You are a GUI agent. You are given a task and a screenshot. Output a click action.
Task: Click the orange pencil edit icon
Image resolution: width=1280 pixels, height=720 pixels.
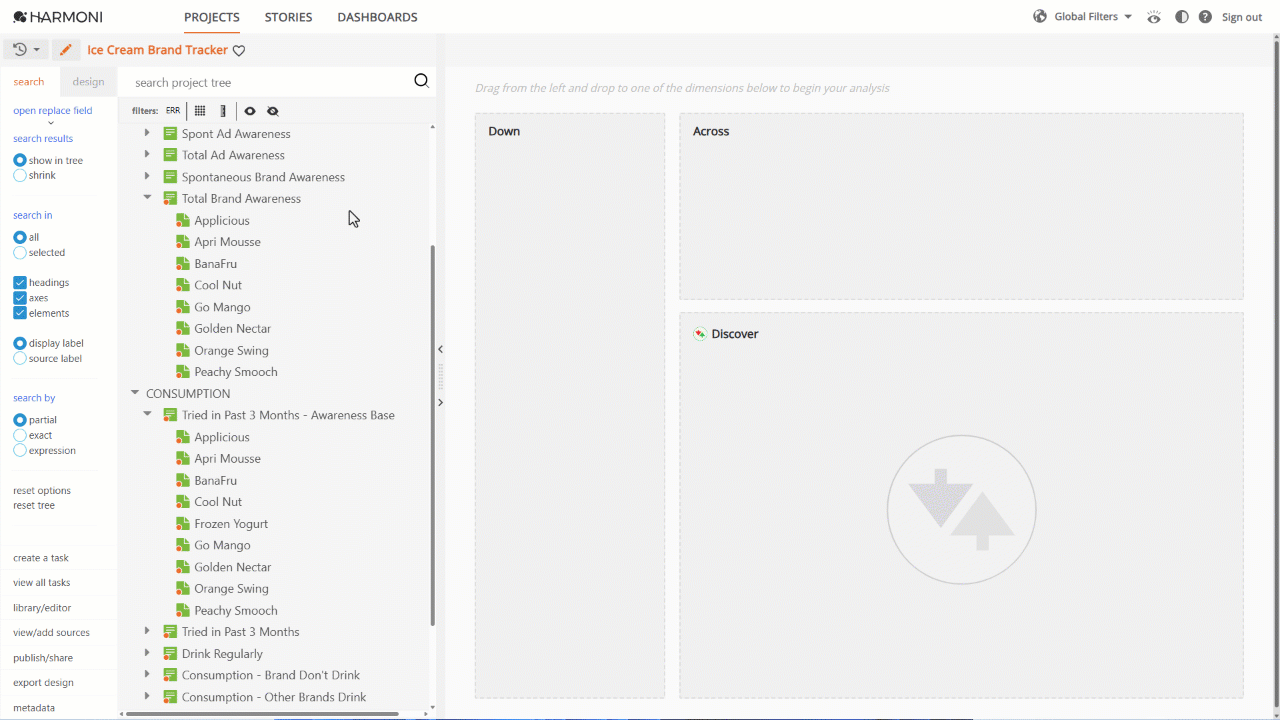pyautogui.click(x=66, y=50)
